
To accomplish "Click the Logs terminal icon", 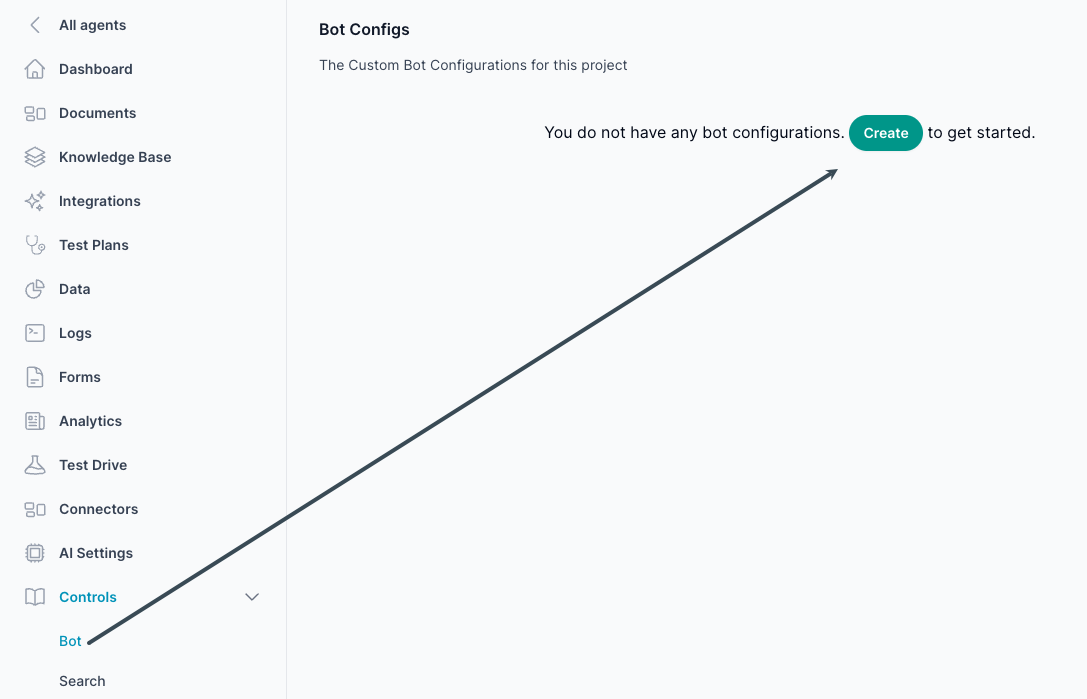I will (x=35, y=333).
